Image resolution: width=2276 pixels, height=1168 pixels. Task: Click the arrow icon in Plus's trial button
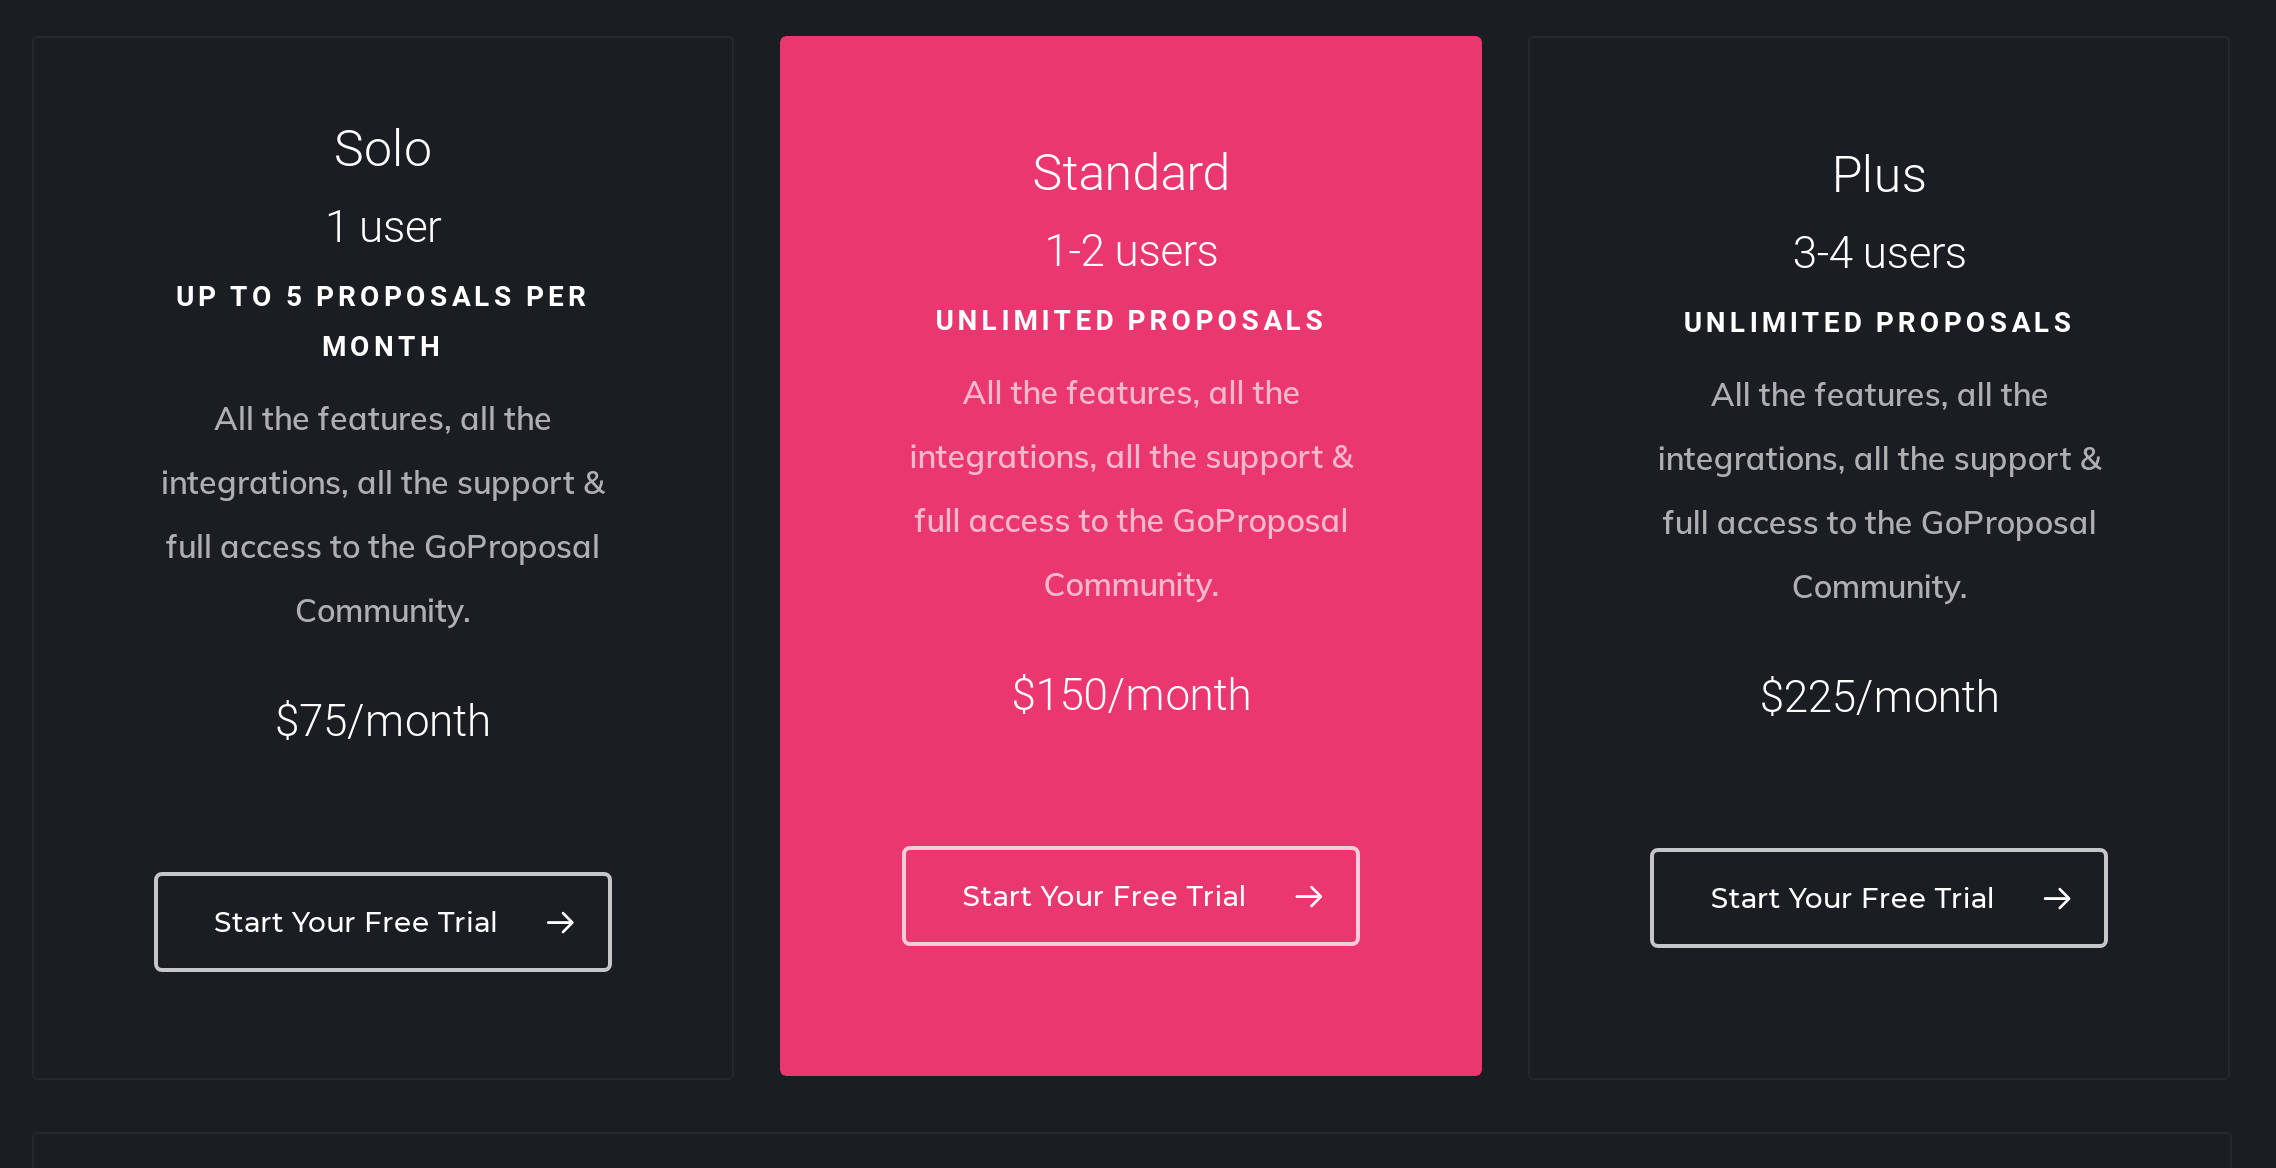pos(2057,899)
